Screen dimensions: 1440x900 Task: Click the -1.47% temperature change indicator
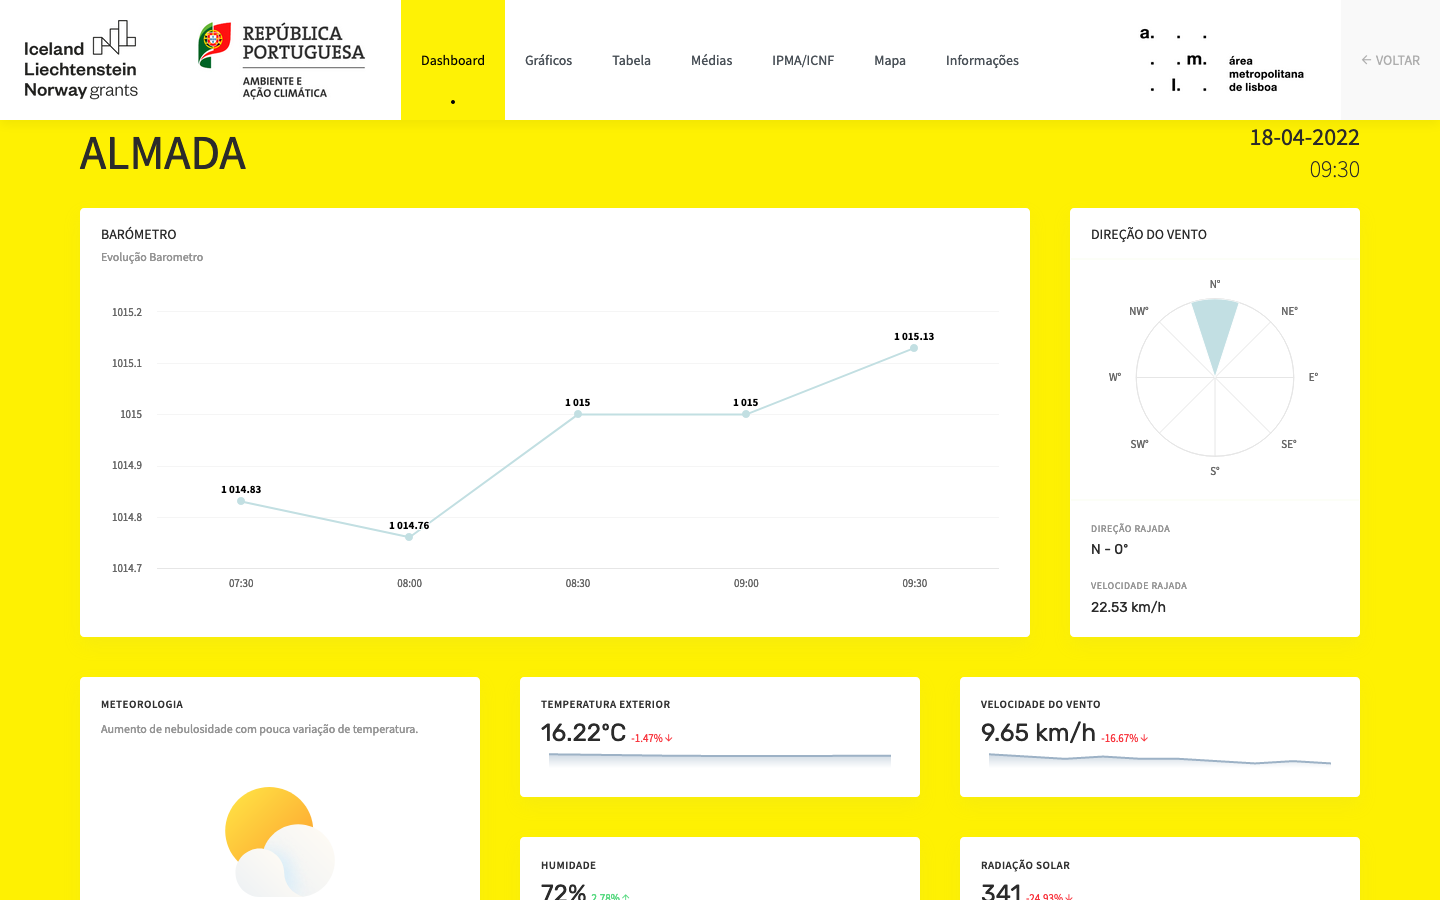point(652,738)
